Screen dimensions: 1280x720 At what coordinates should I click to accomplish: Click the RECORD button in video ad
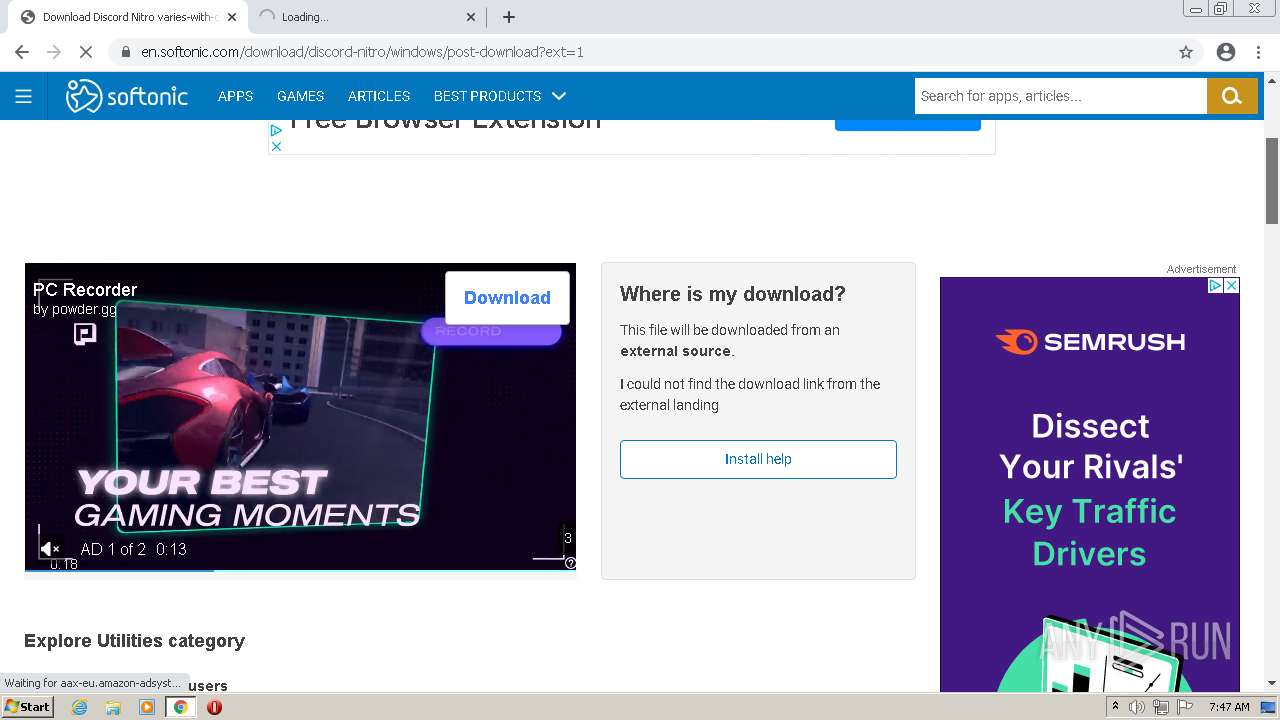(491, 332)
